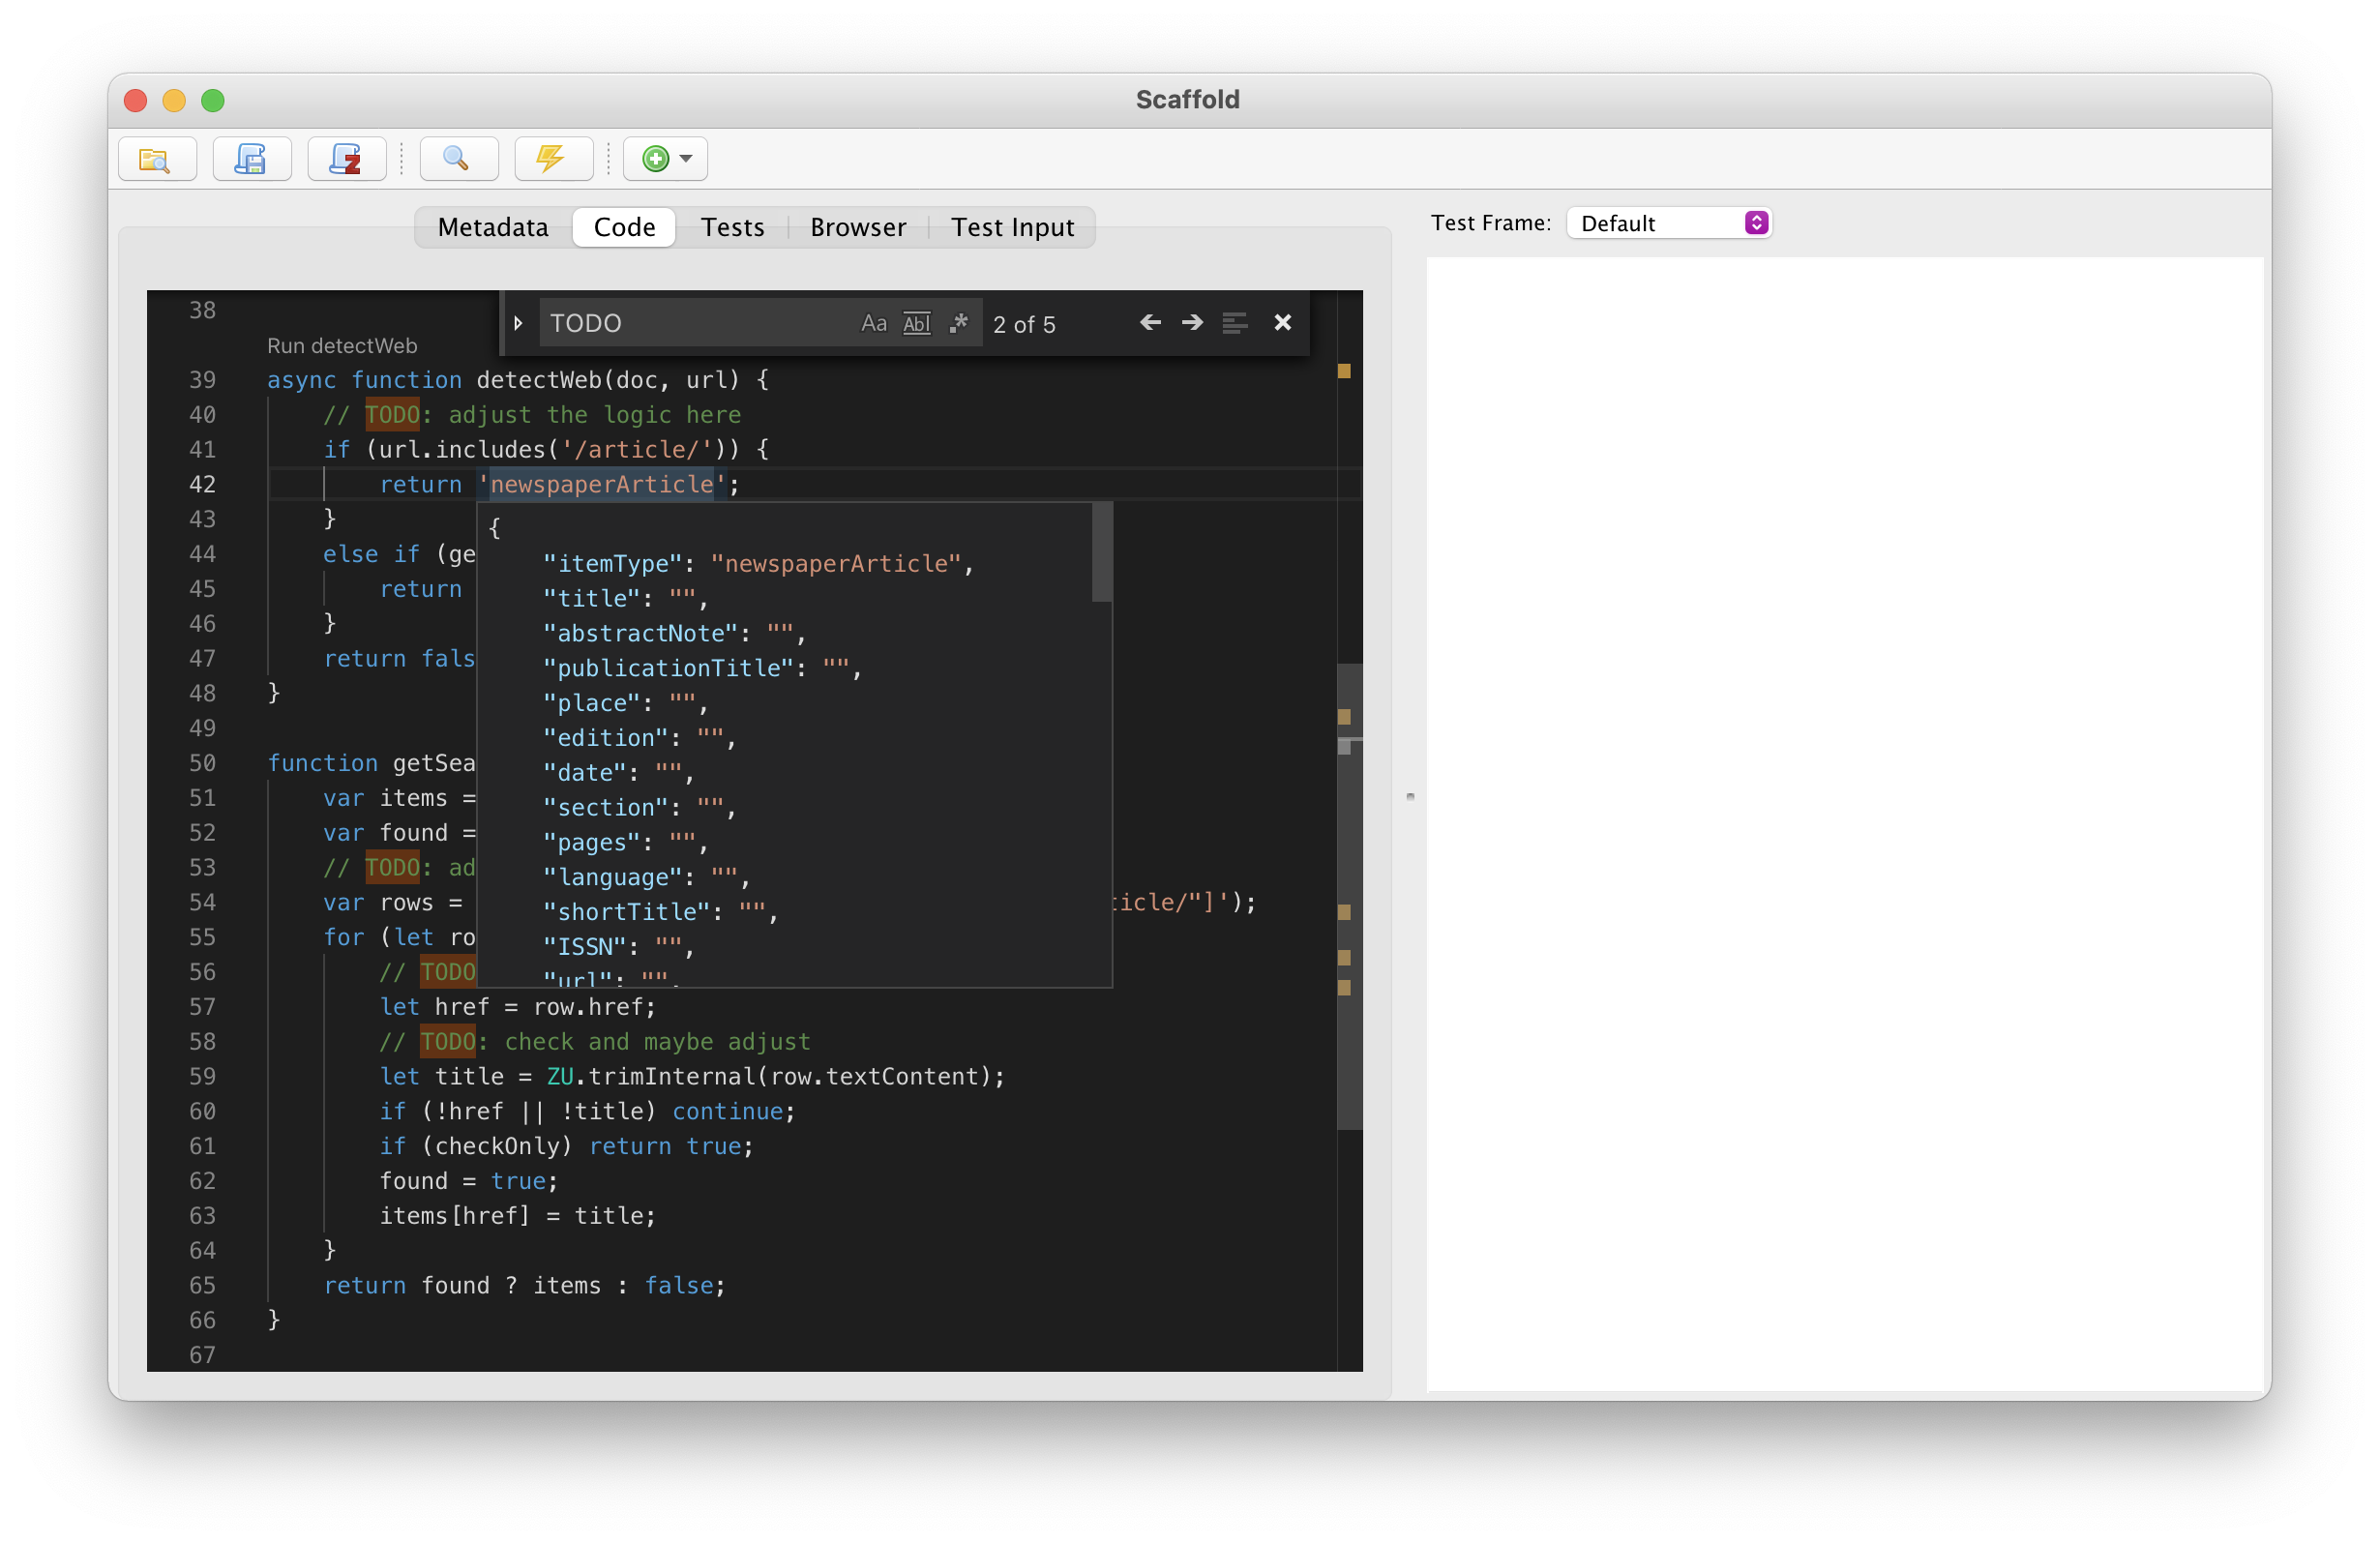Run the translator with the lightning bolt icon
The image size is (2380, 1544).
point(552,158)
